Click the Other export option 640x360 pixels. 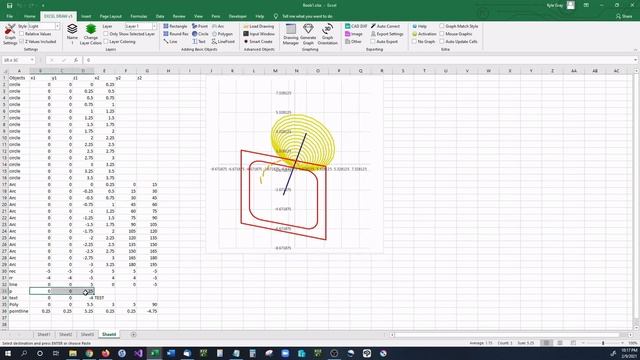pyautogui.click(x=353, y=42)
